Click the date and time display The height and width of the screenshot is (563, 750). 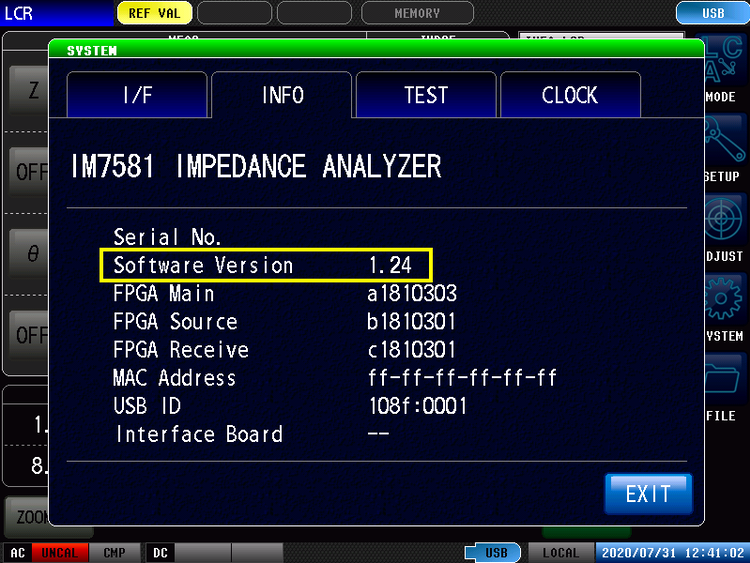673,552
